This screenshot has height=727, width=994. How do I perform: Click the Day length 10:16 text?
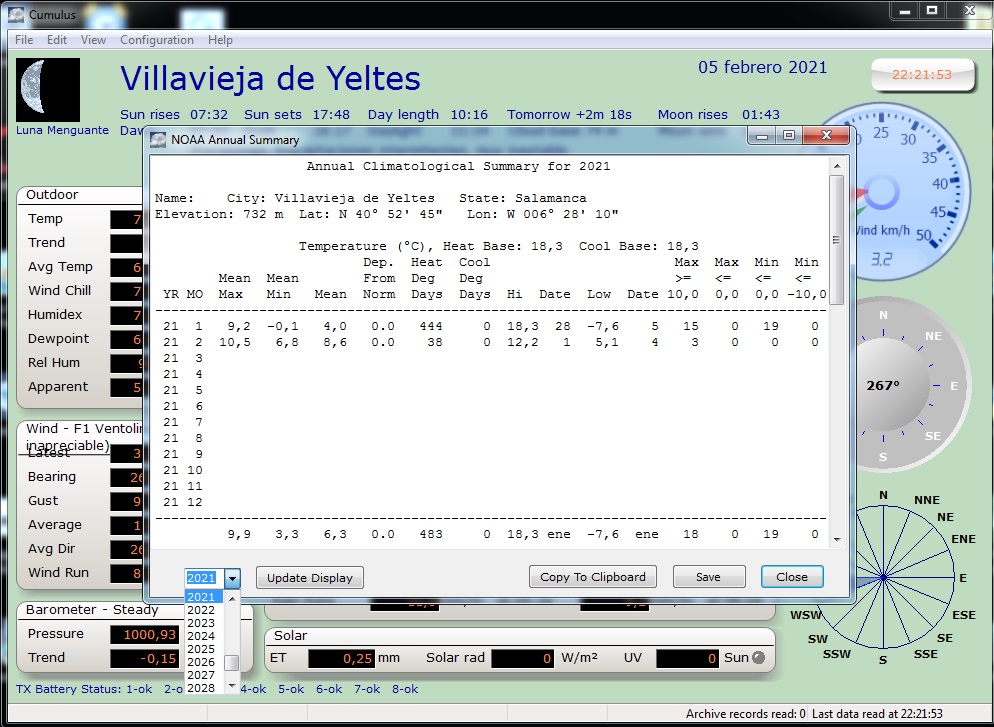(428, 115)
